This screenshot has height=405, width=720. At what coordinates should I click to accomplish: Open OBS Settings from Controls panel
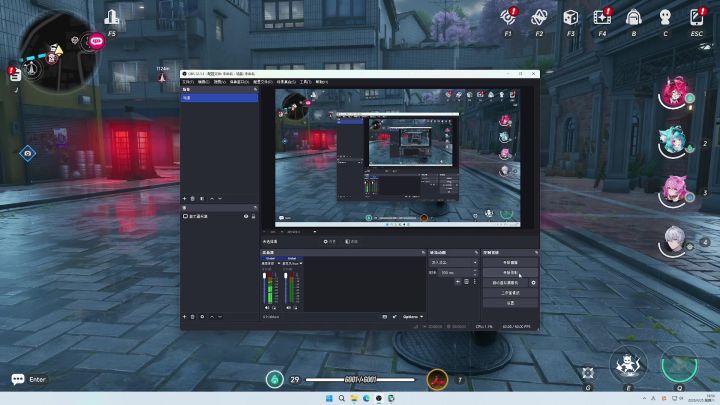point(510,303)
